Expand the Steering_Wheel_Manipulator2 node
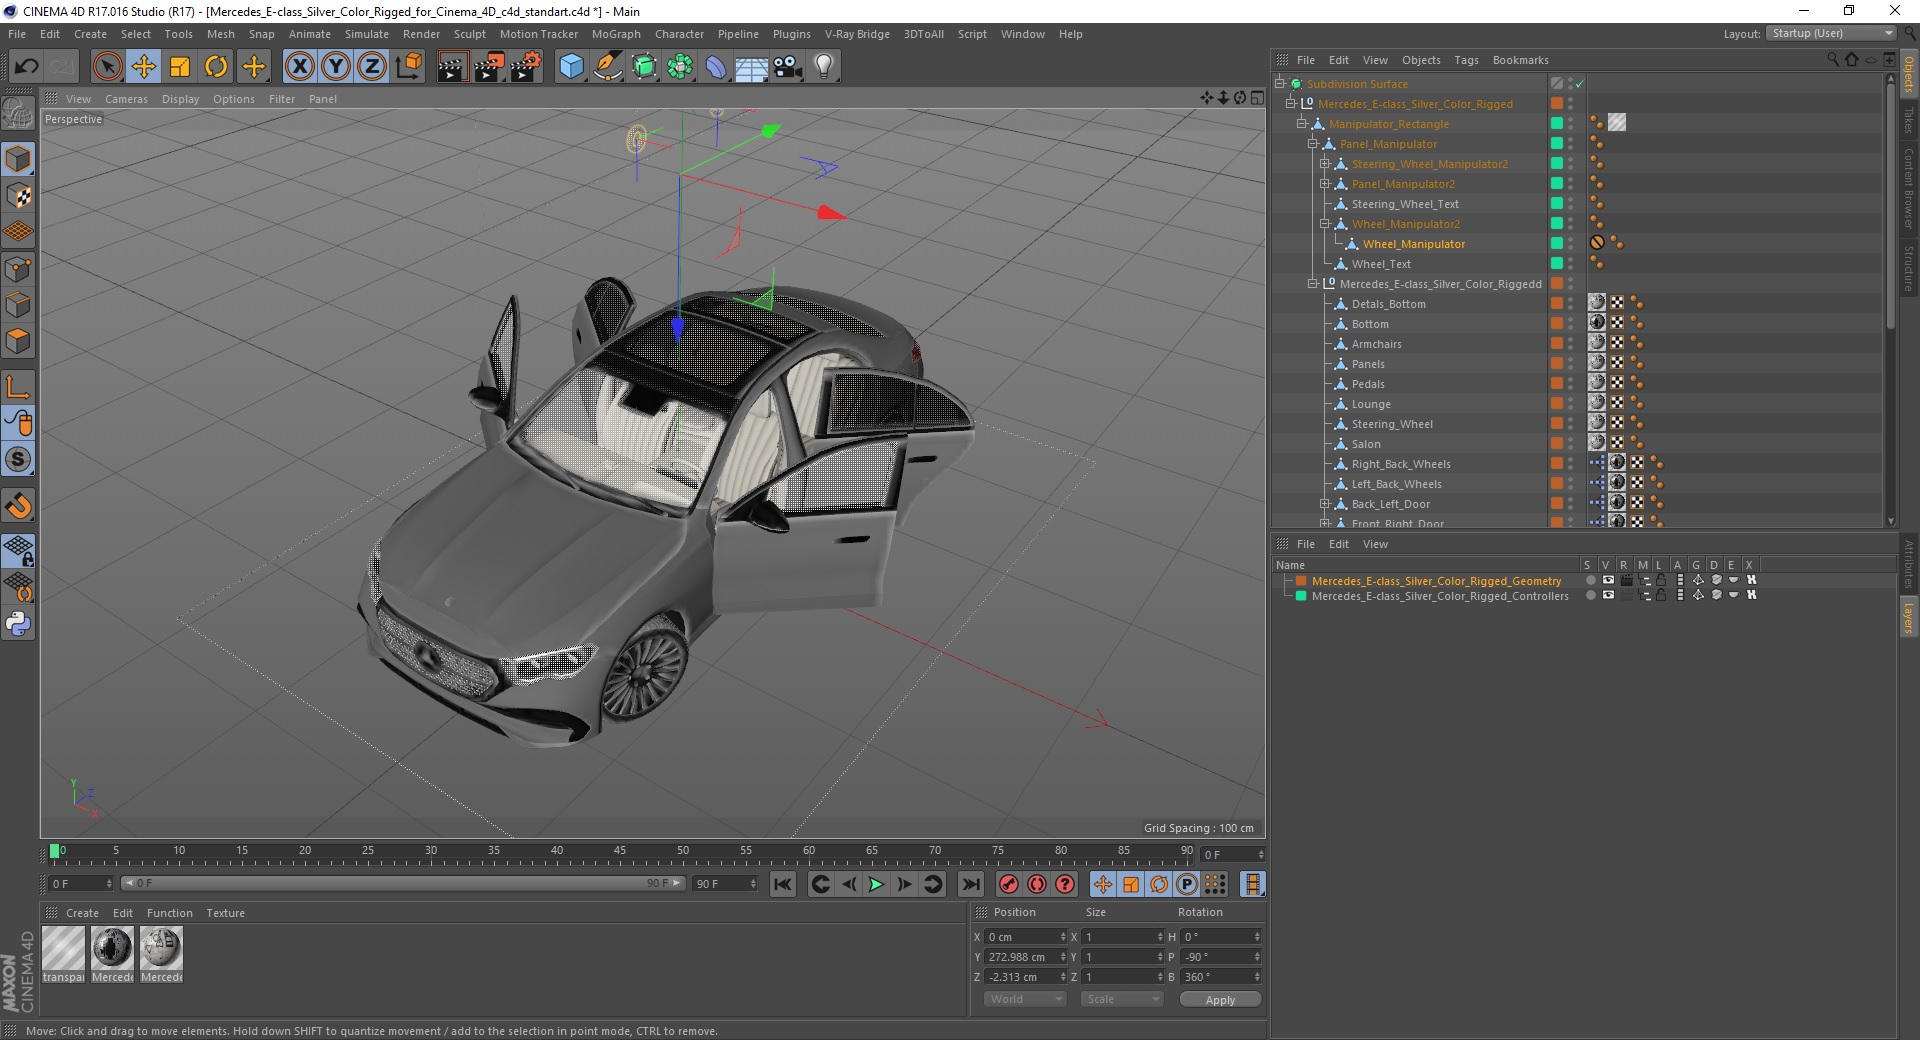The width and height of the screenshot is (1920, 1040). click(1324, 164)
